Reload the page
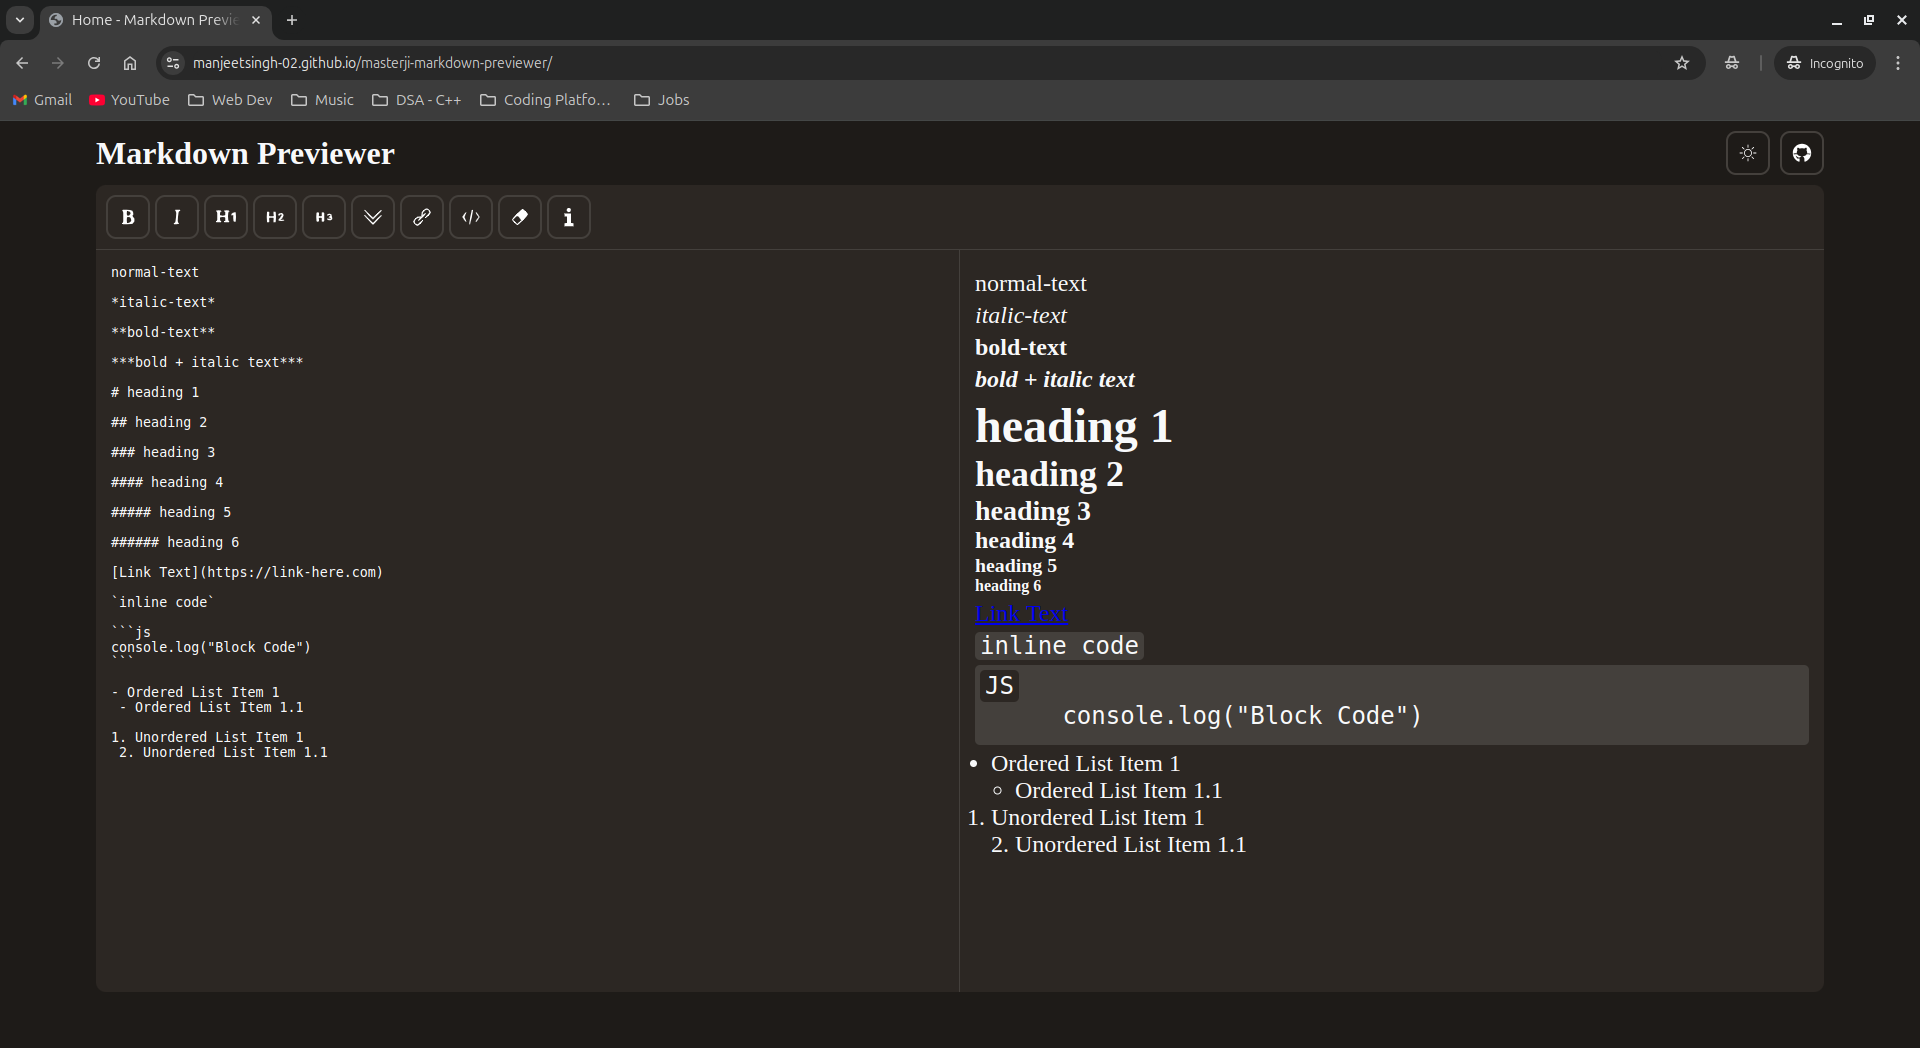 click(94, 63)
